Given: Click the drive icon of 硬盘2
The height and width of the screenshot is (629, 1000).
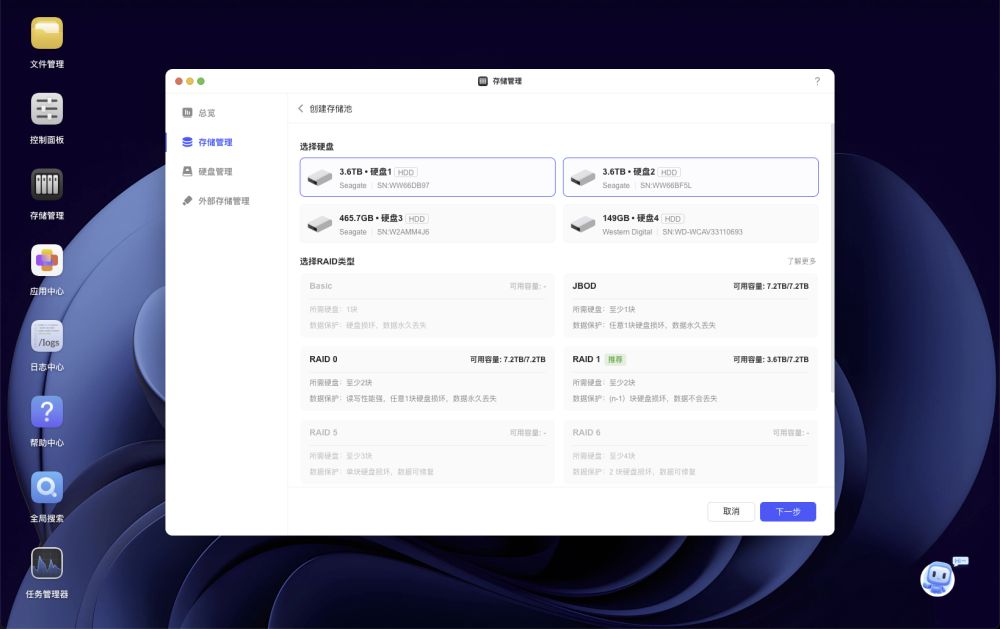Looking at the screenshot, I should click(x=583, y=178).
